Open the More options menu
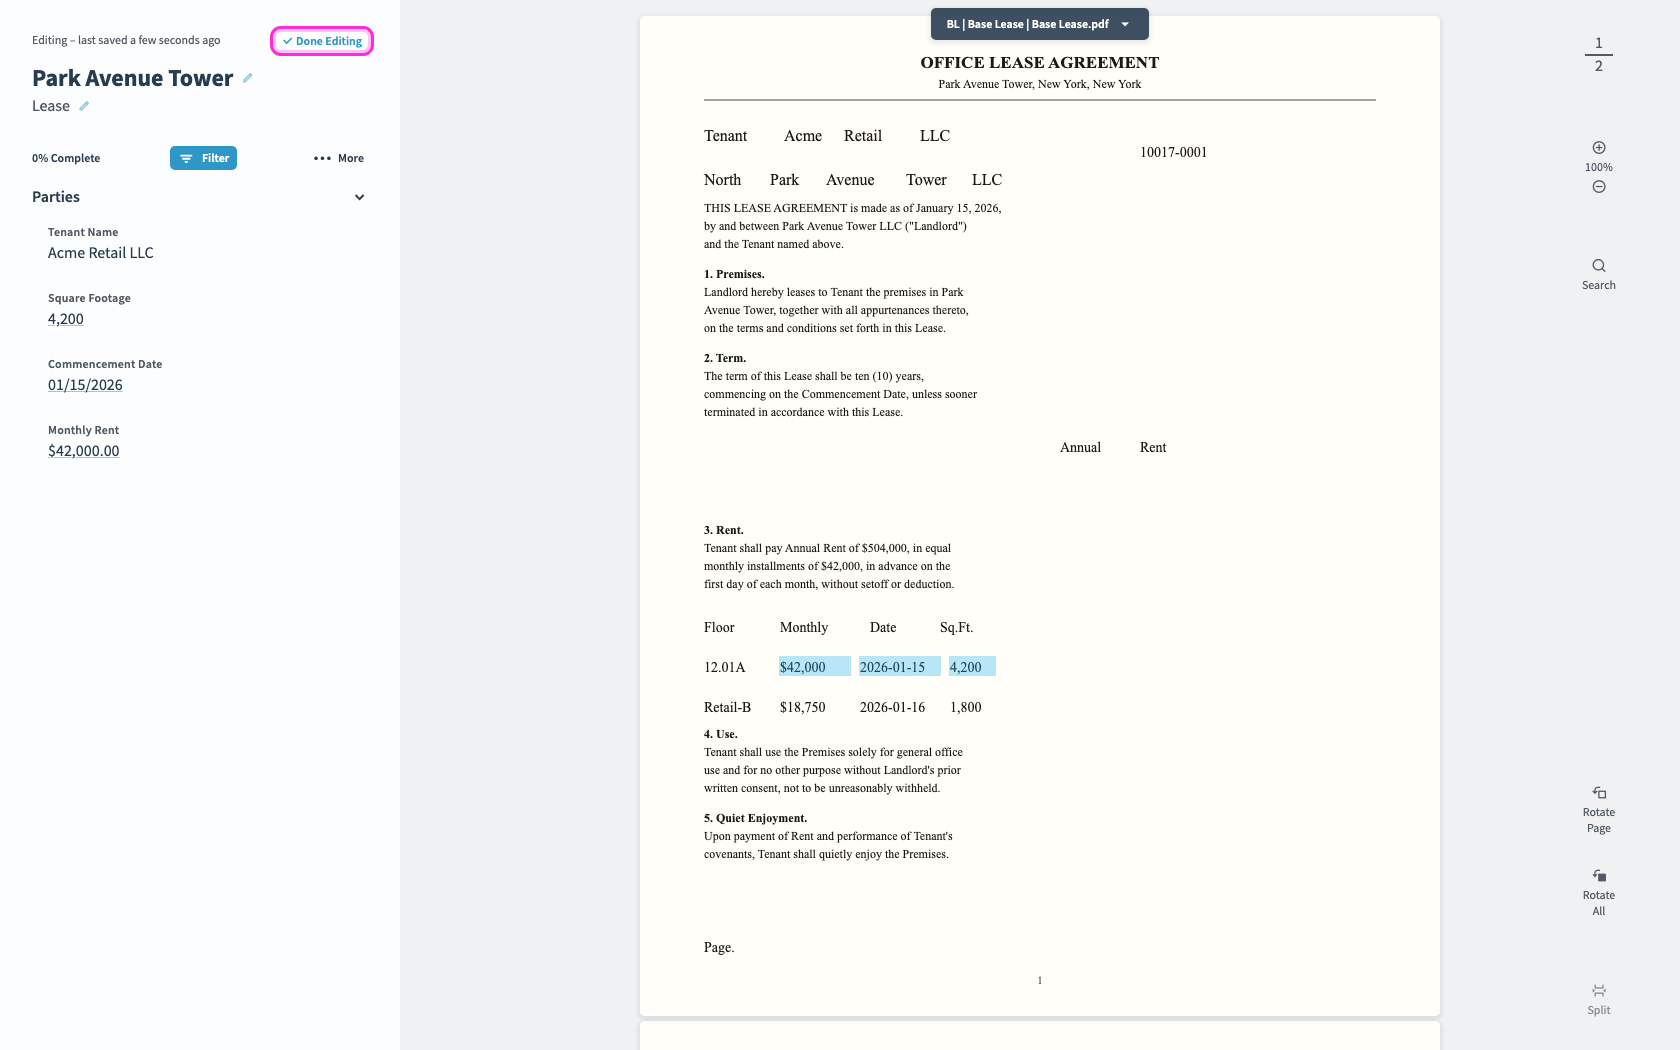The width and height of the screenshot is (1680, 1050). pos(339,158)
